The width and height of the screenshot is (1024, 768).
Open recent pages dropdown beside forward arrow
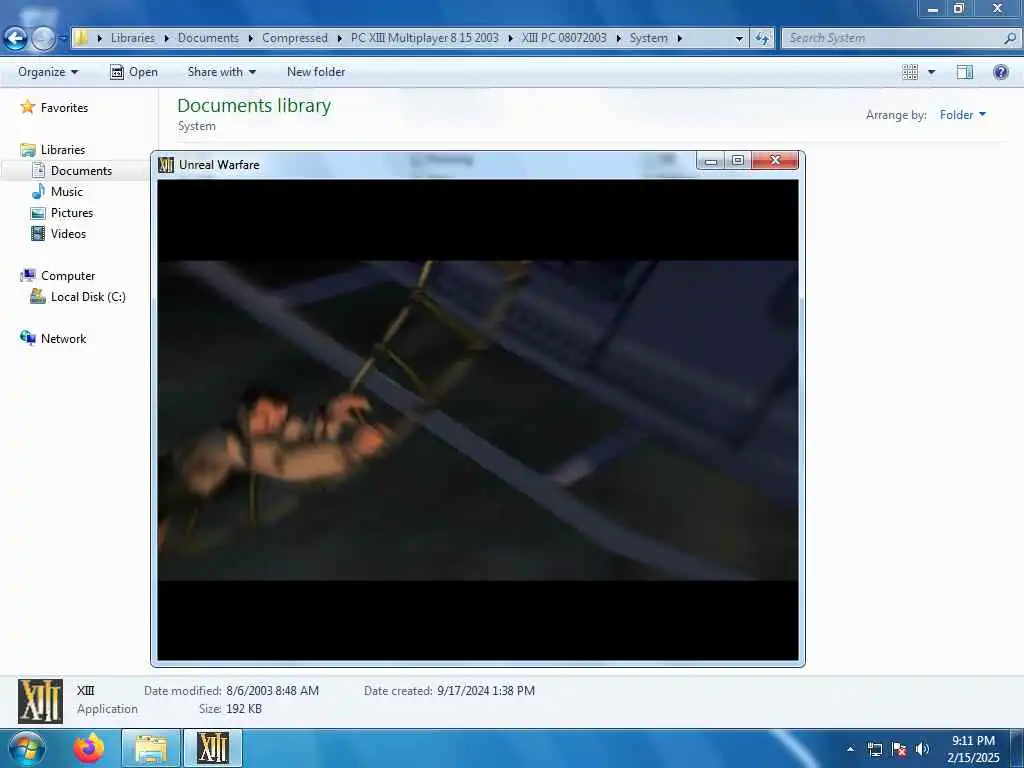tap(63, 39)
